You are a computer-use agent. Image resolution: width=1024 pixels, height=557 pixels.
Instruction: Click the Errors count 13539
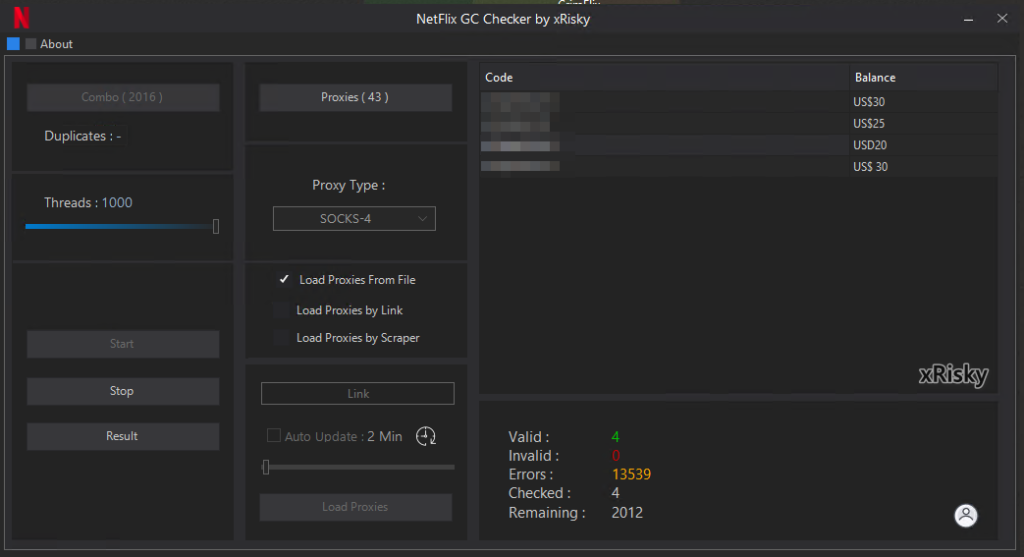[x=631, y=475]
